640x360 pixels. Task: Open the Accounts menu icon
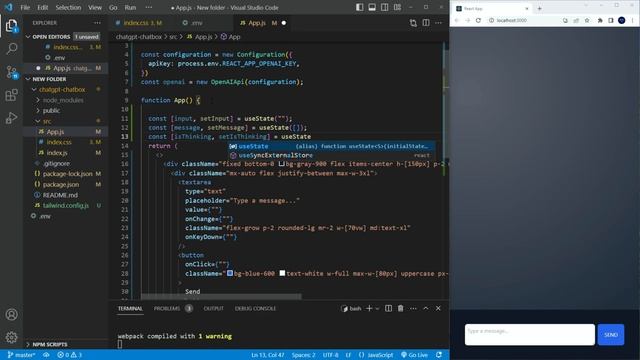tap(11, 315)
